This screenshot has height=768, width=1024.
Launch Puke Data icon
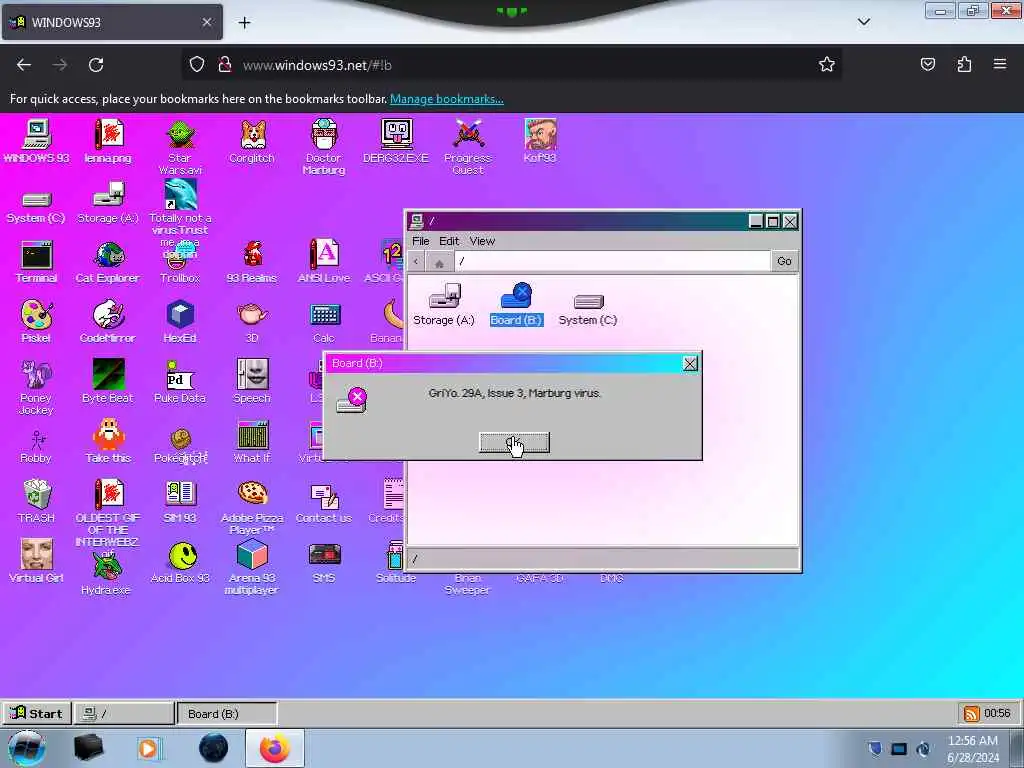(x=180, y=382)
